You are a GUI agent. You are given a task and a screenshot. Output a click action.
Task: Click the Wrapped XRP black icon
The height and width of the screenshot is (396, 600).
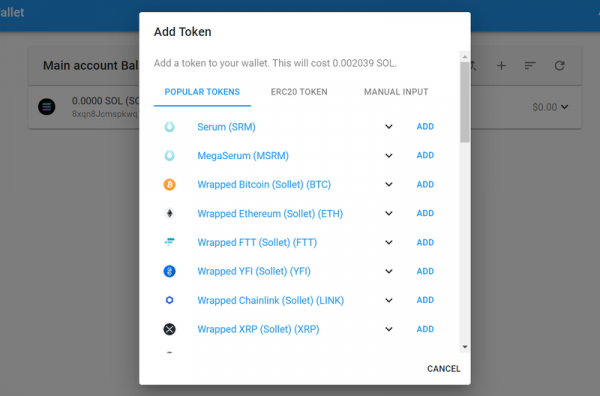[170, 329]
